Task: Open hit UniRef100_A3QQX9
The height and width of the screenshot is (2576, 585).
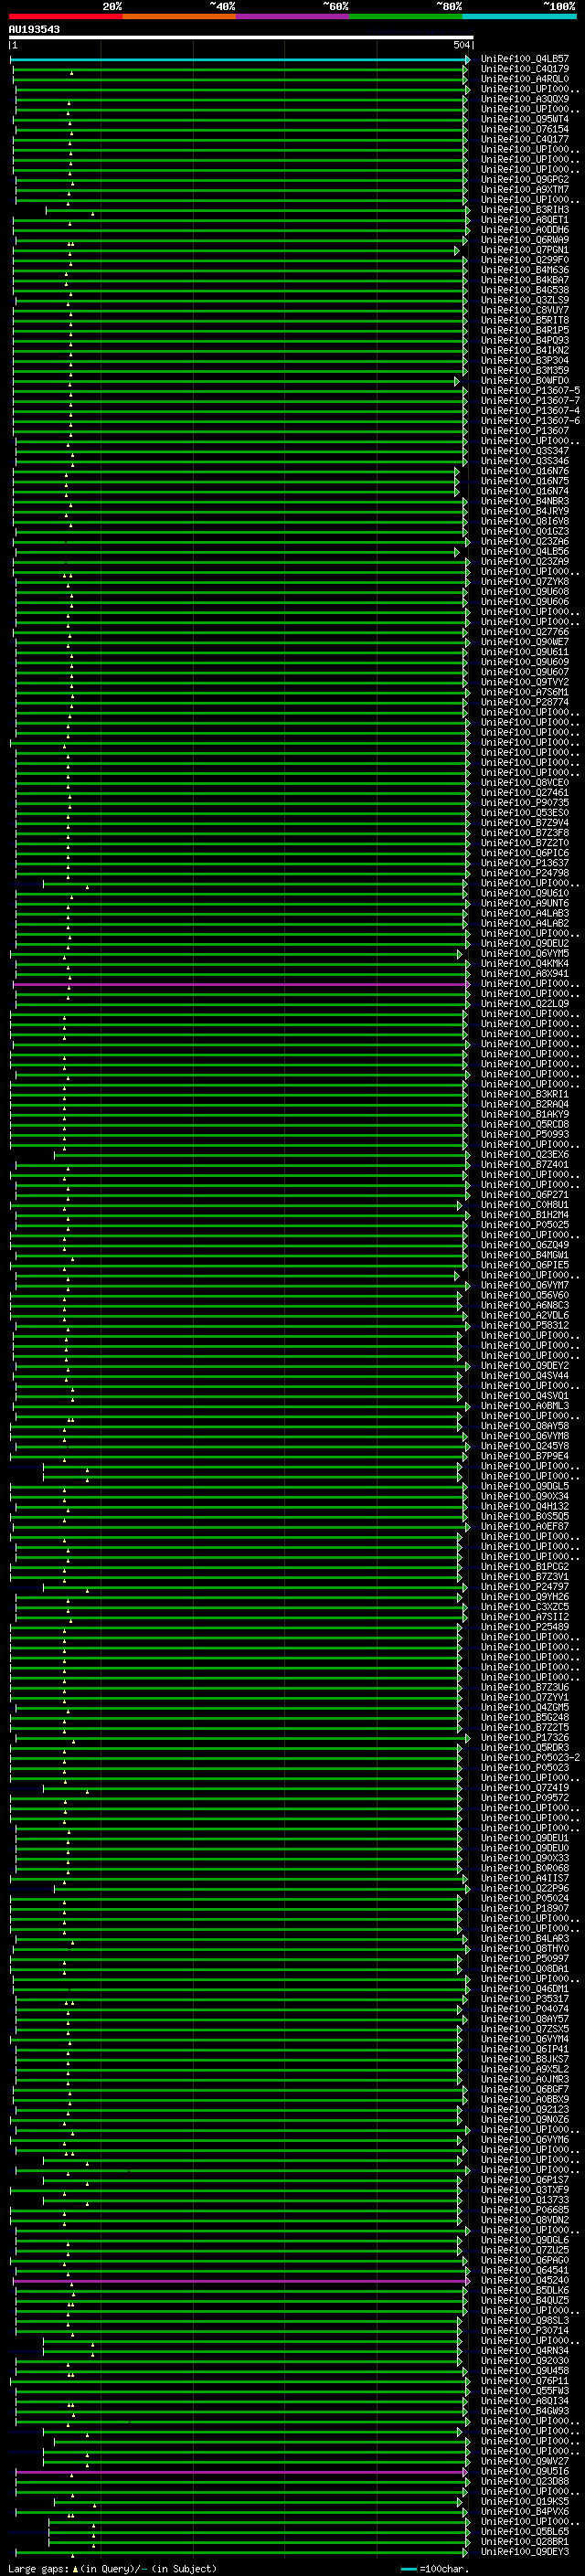Action: pos(525,99)
